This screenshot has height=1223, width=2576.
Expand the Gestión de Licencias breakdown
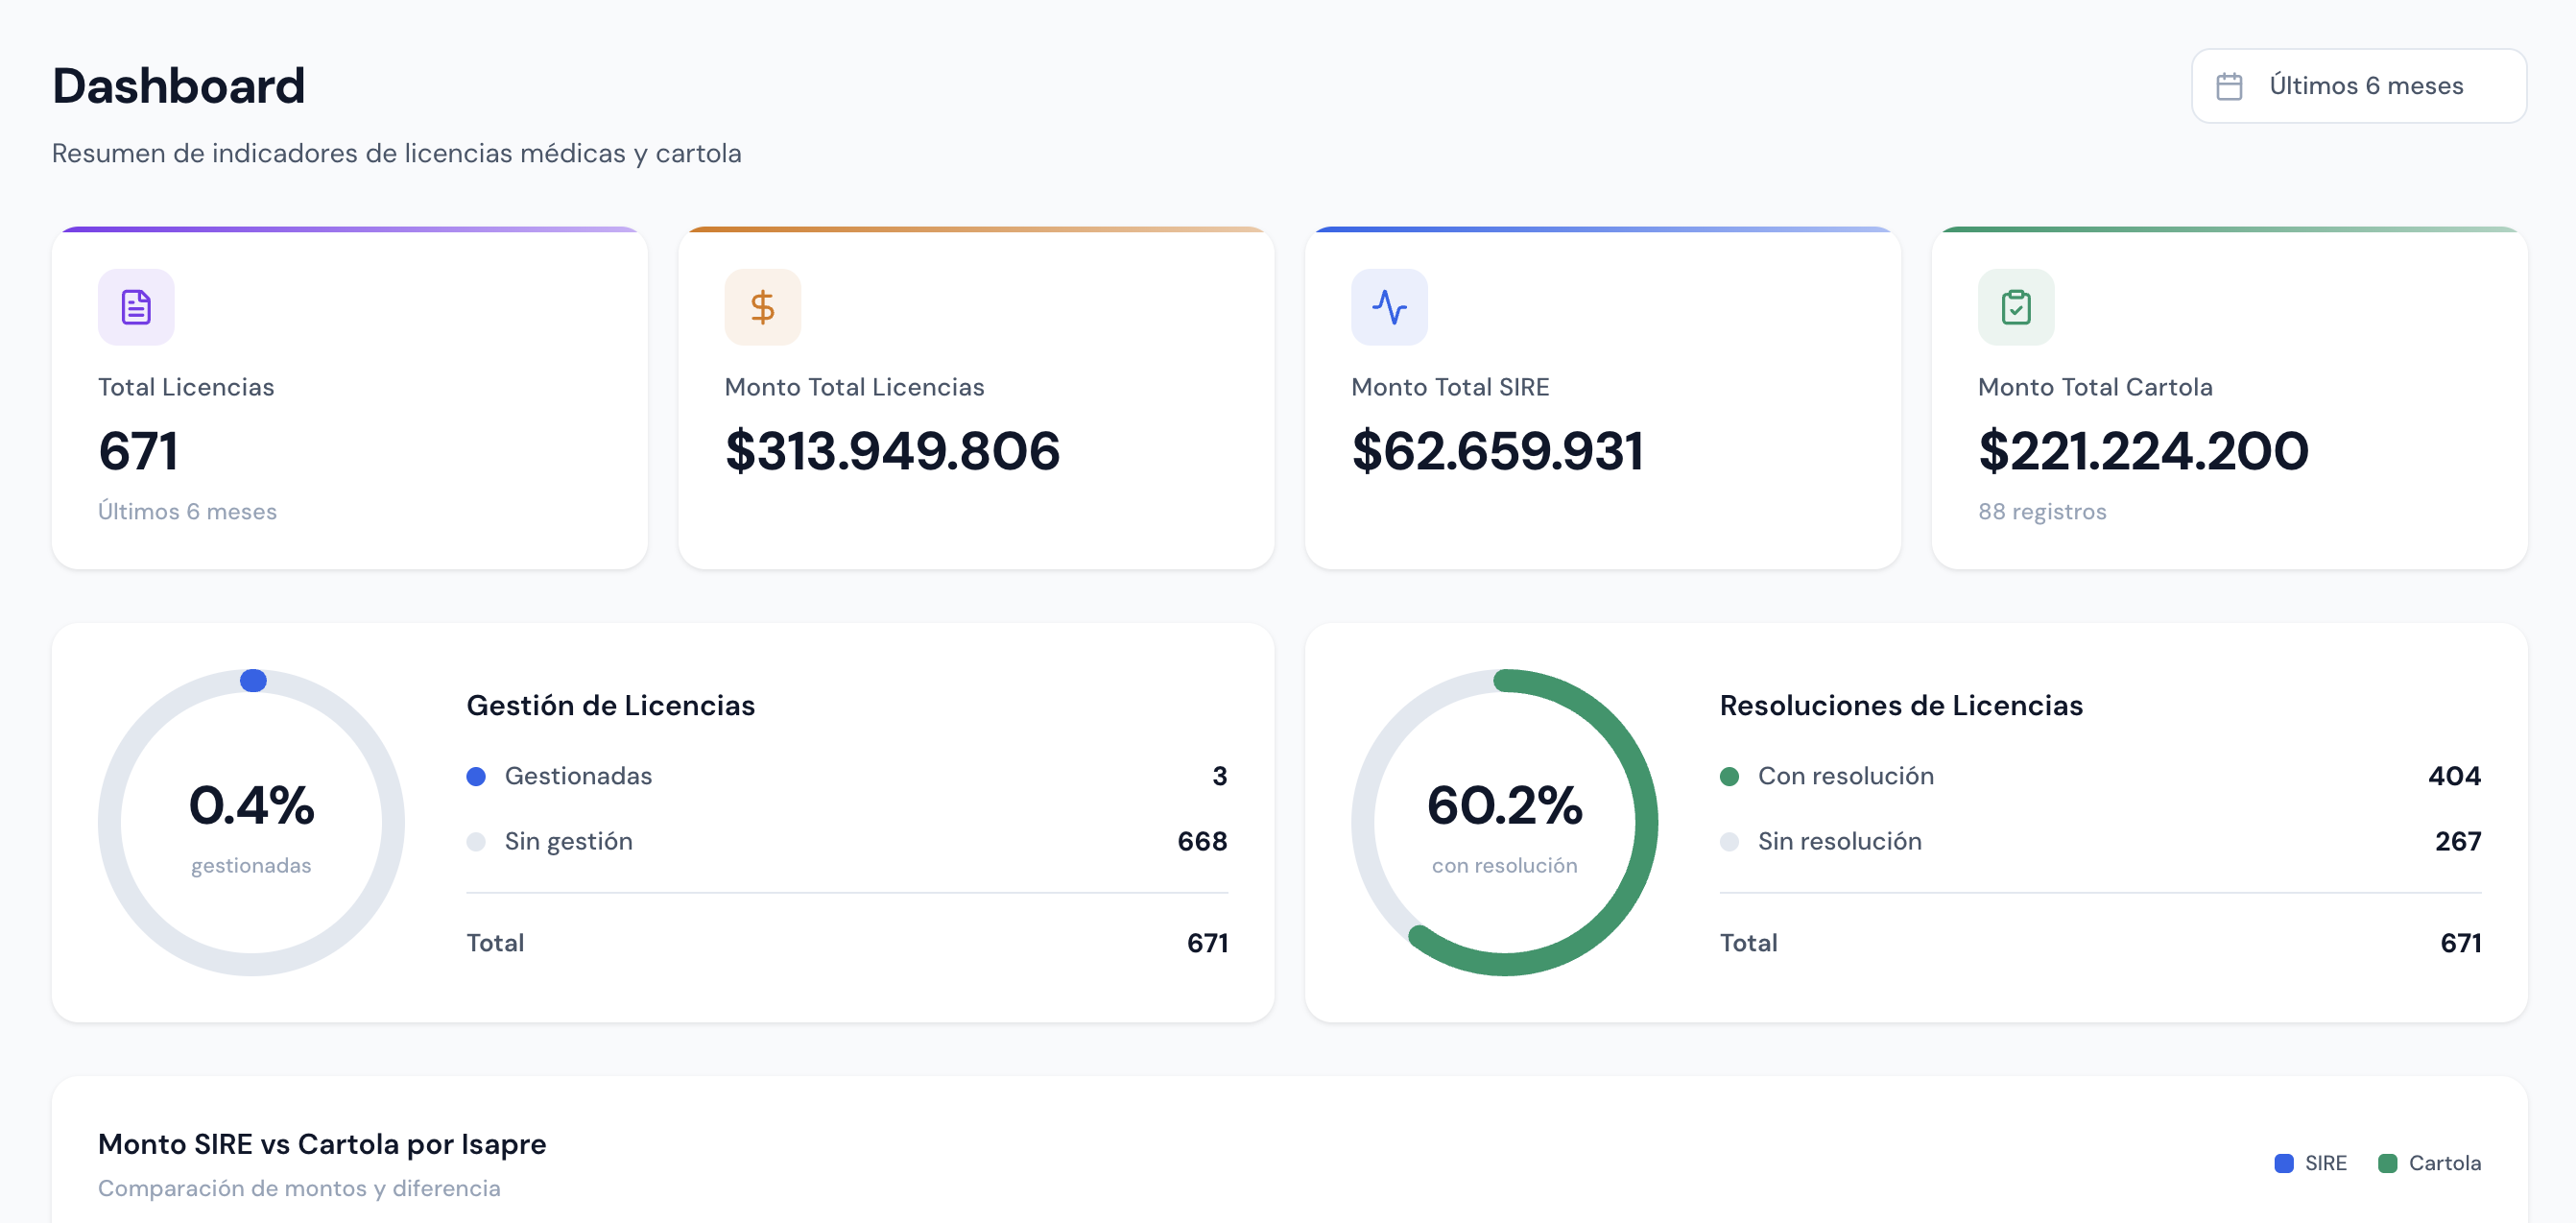click(611, 706)
